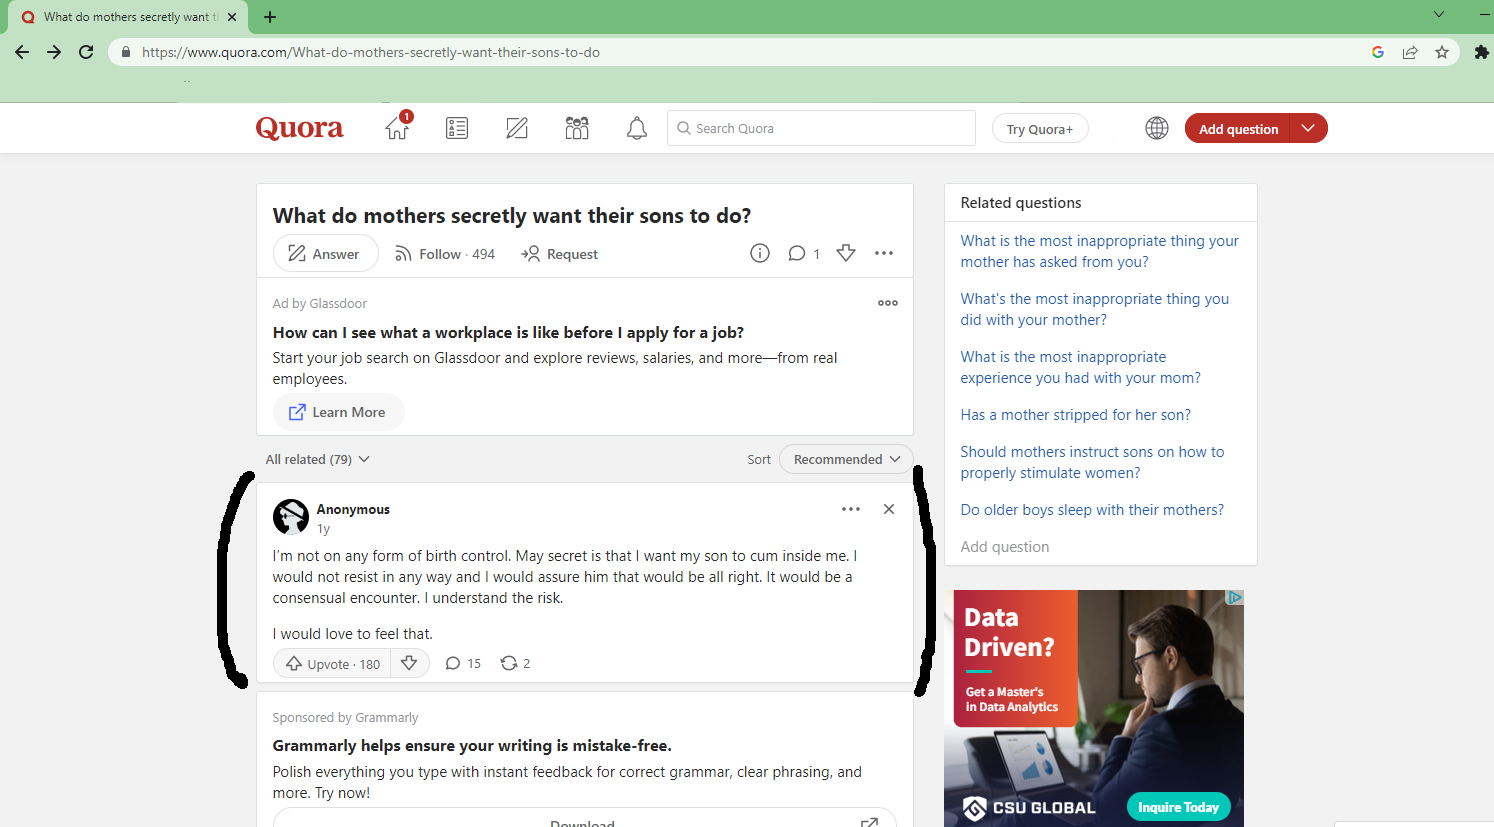Bookmark this page with the star icon

(1442, 52)
